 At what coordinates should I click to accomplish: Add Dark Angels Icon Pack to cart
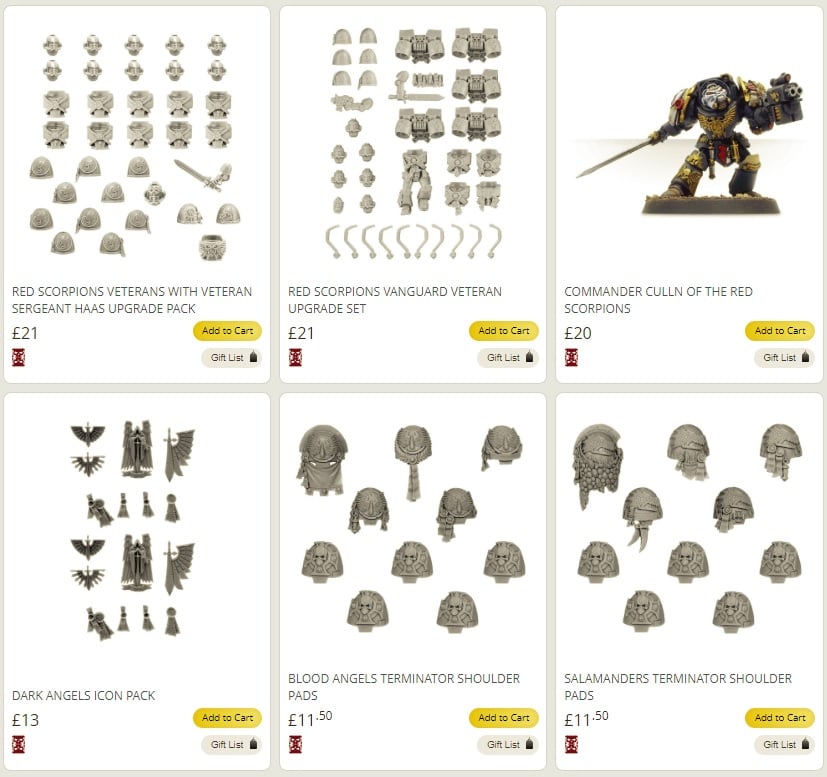[227, 718]
